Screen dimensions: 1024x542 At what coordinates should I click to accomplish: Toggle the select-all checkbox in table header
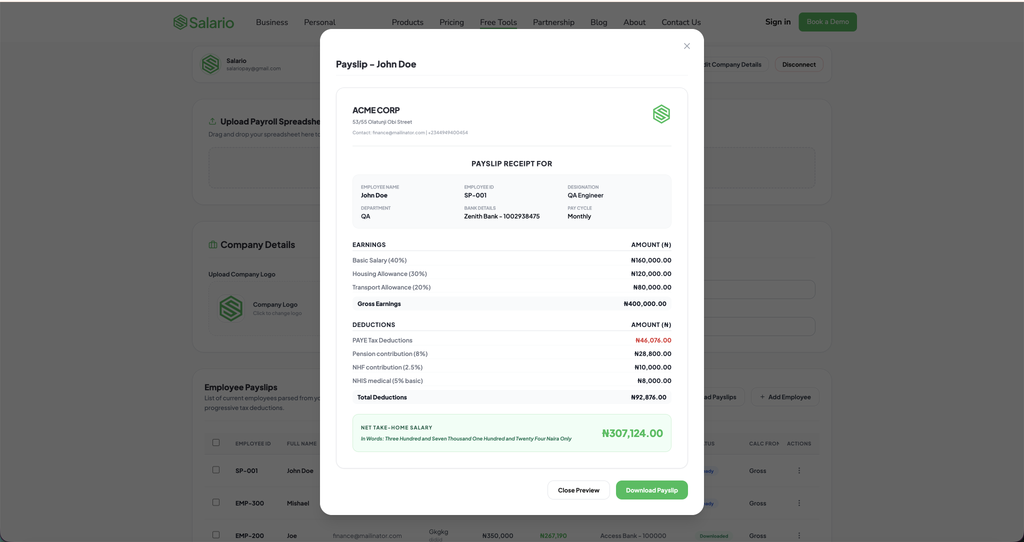pos(216,443)
